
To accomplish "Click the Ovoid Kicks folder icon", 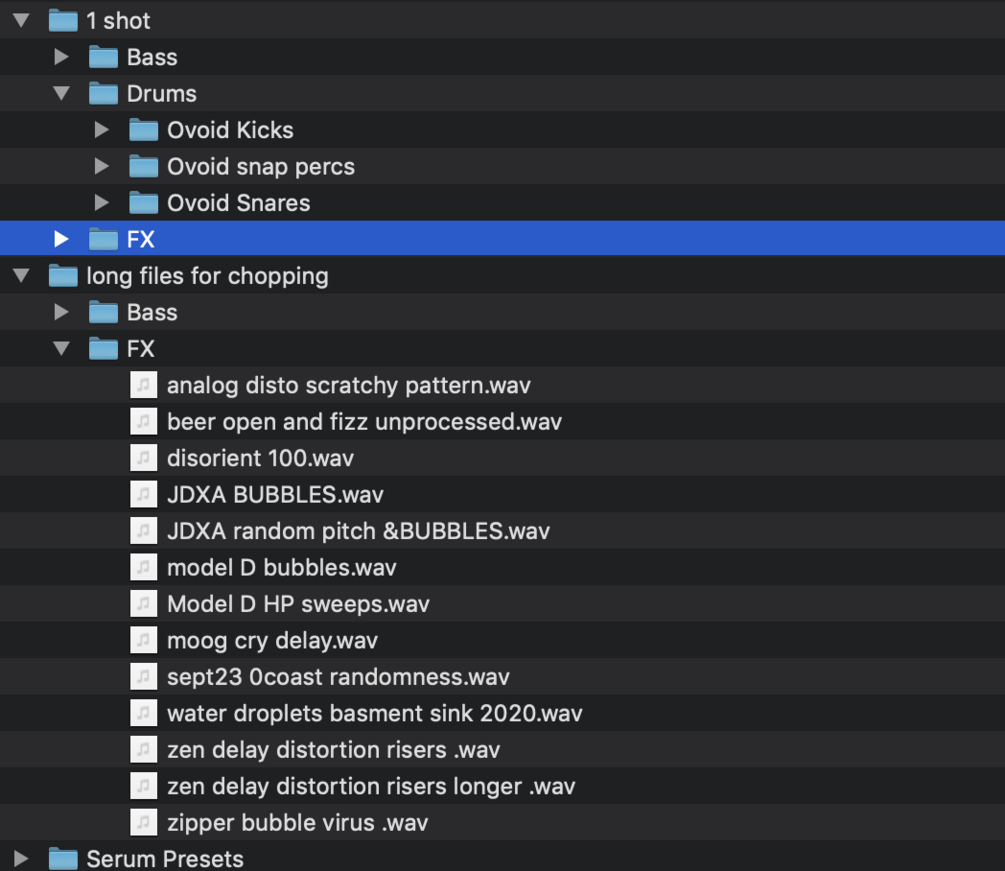I will (x=144, y=130).
